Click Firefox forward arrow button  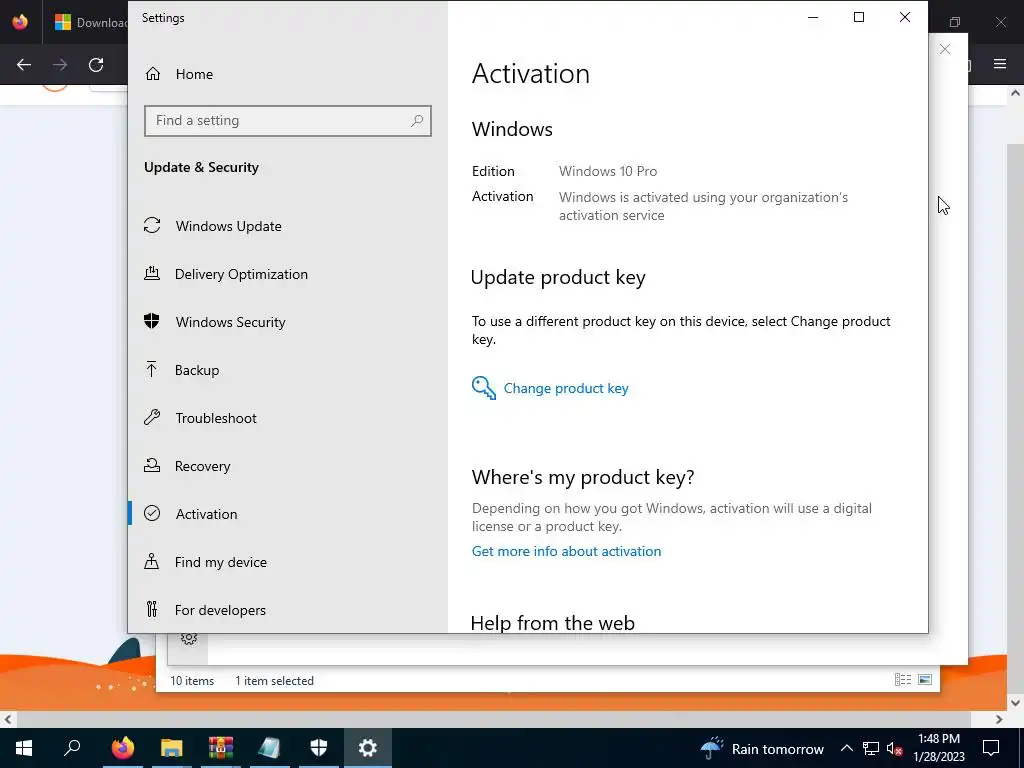pyautogui.click(x=60, y=65)
